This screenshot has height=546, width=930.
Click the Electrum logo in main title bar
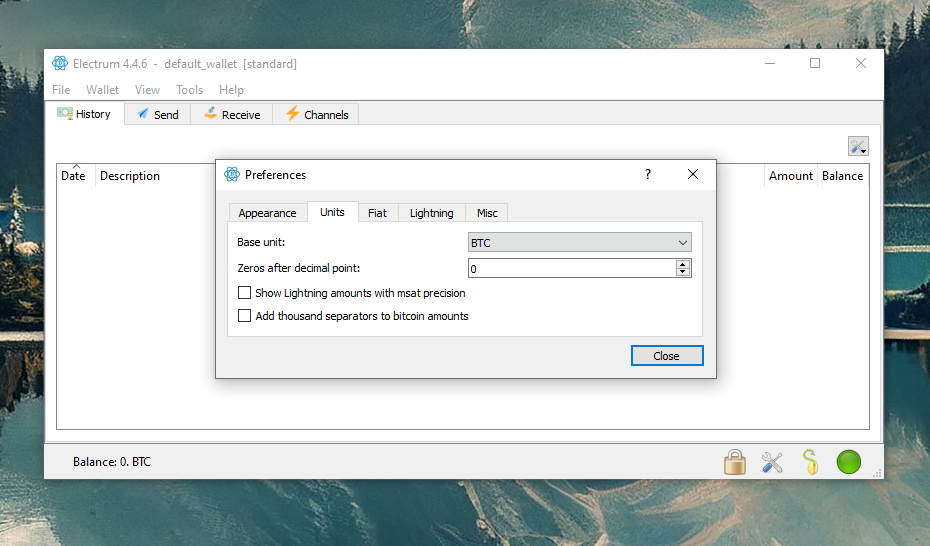[60, 64]
